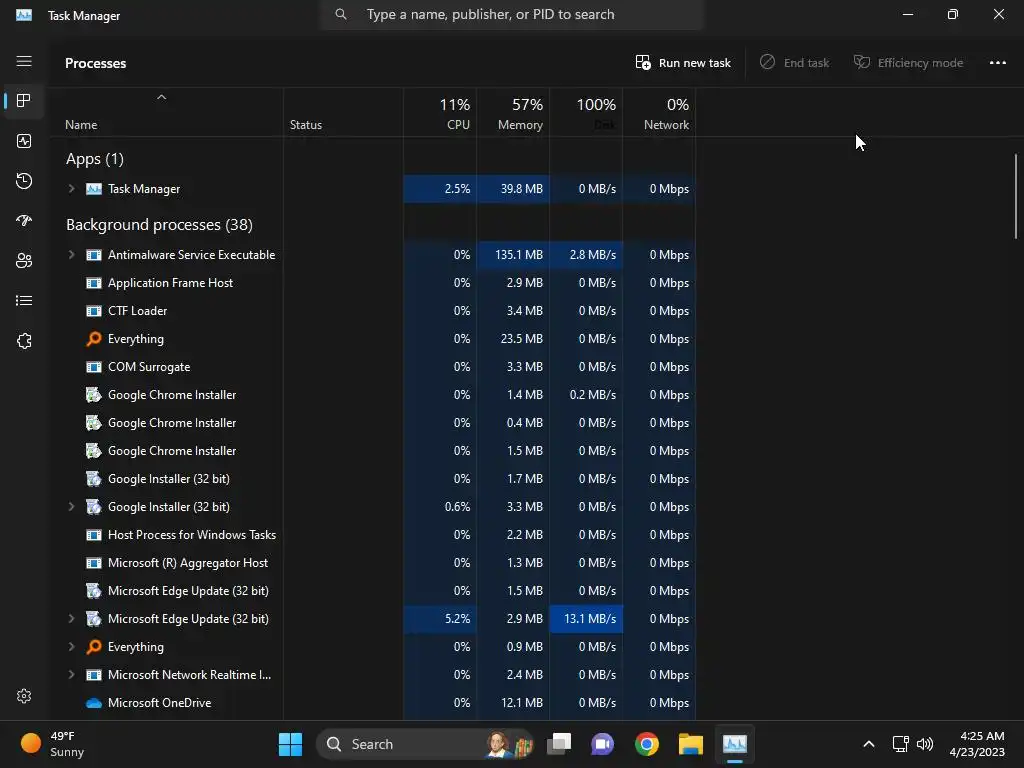Click the CTF Loader process icon
Screen dimensions: 1024x768
(94, 311)
